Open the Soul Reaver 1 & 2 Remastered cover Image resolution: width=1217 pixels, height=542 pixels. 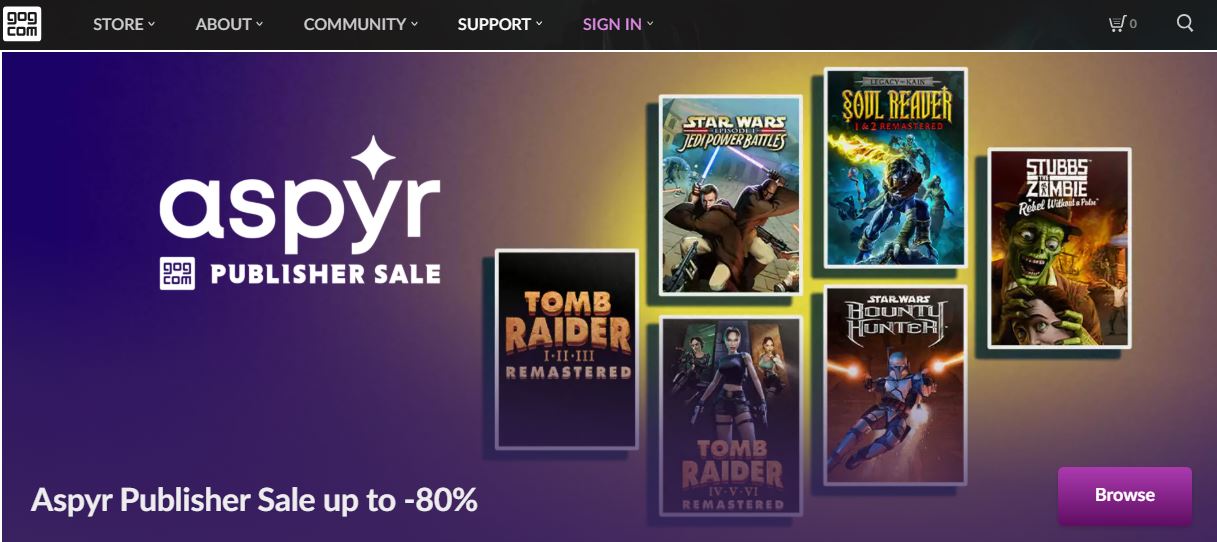coord(896,168)
